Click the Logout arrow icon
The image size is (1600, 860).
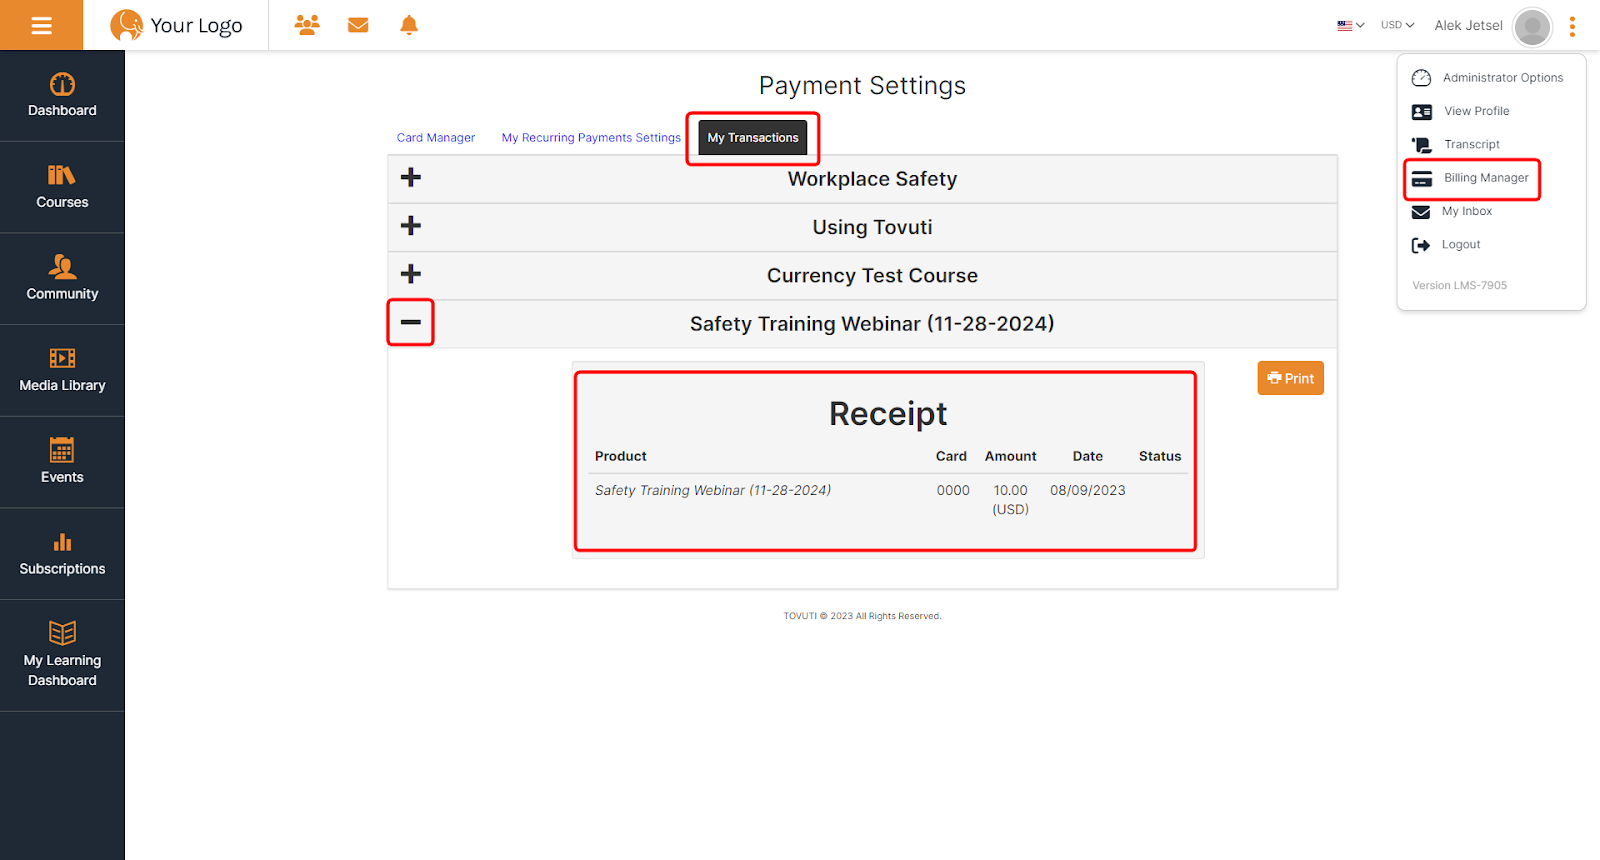[x=1420, y=245]
